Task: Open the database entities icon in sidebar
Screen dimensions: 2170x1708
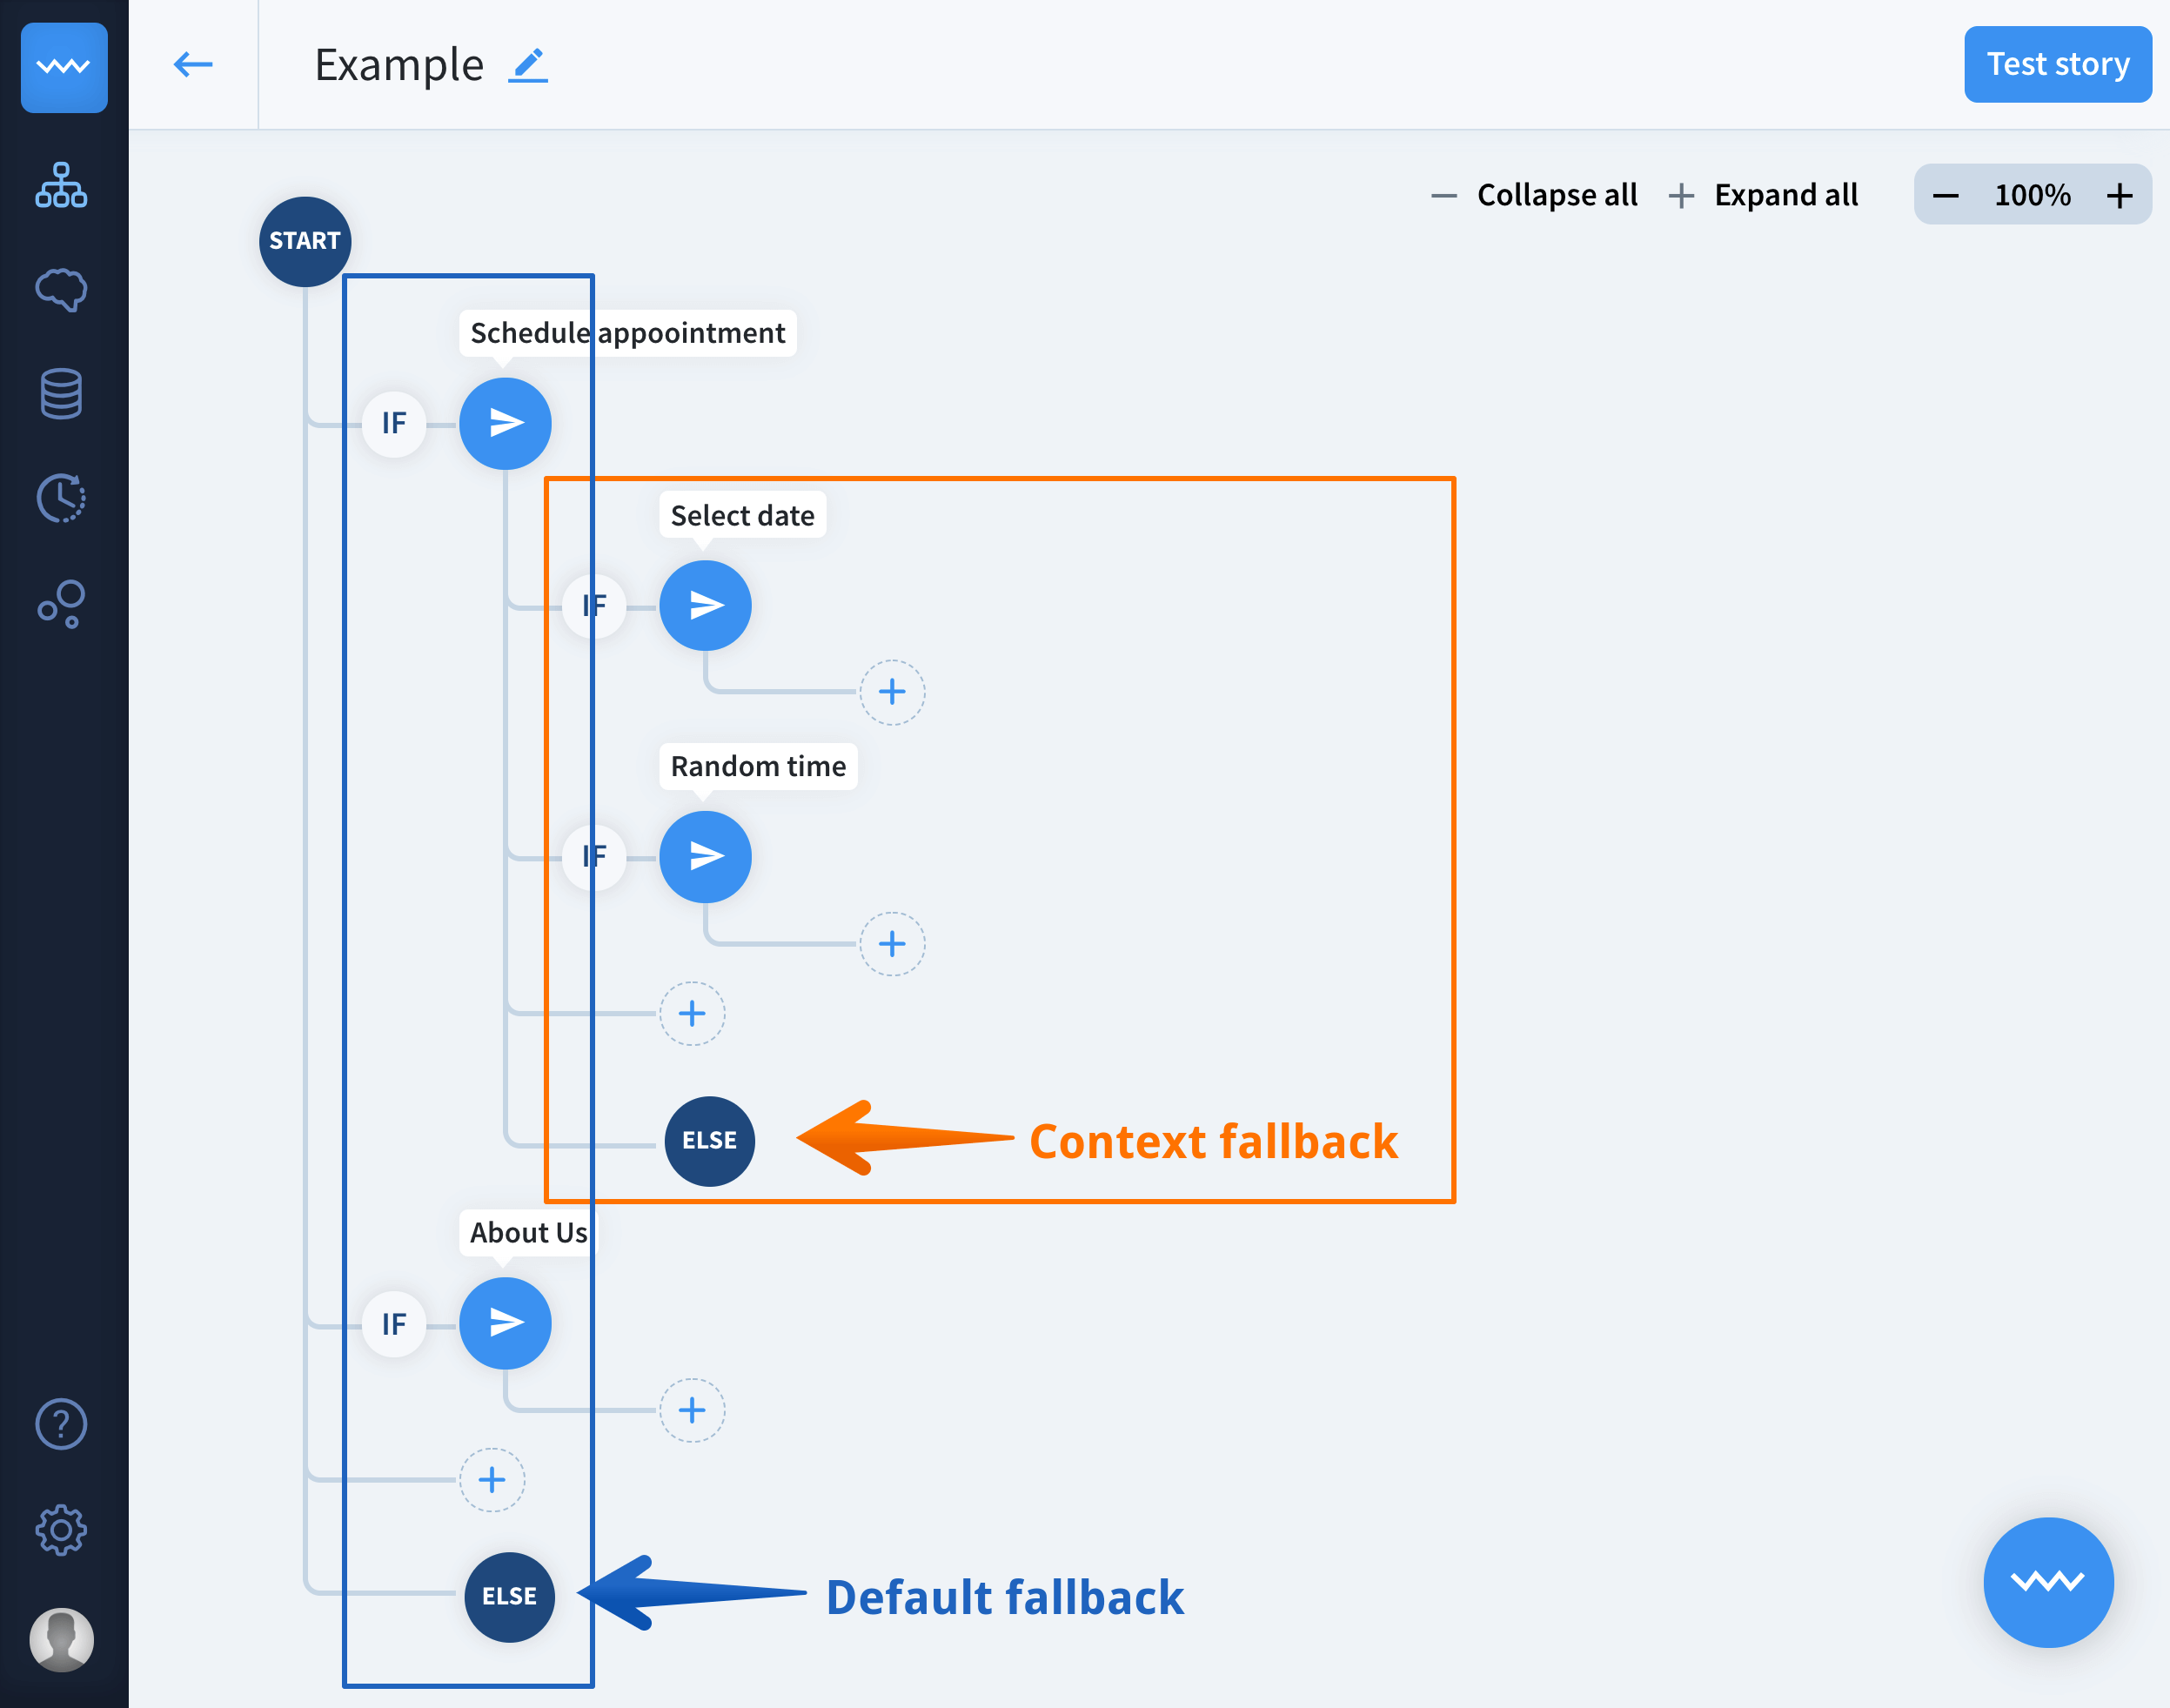Action: pyautogui.click(x=62, y=394)
